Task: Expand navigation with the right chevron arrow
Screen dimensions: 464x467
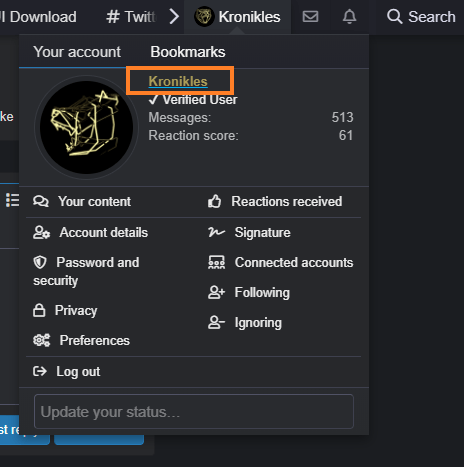Action: point(174,16)
